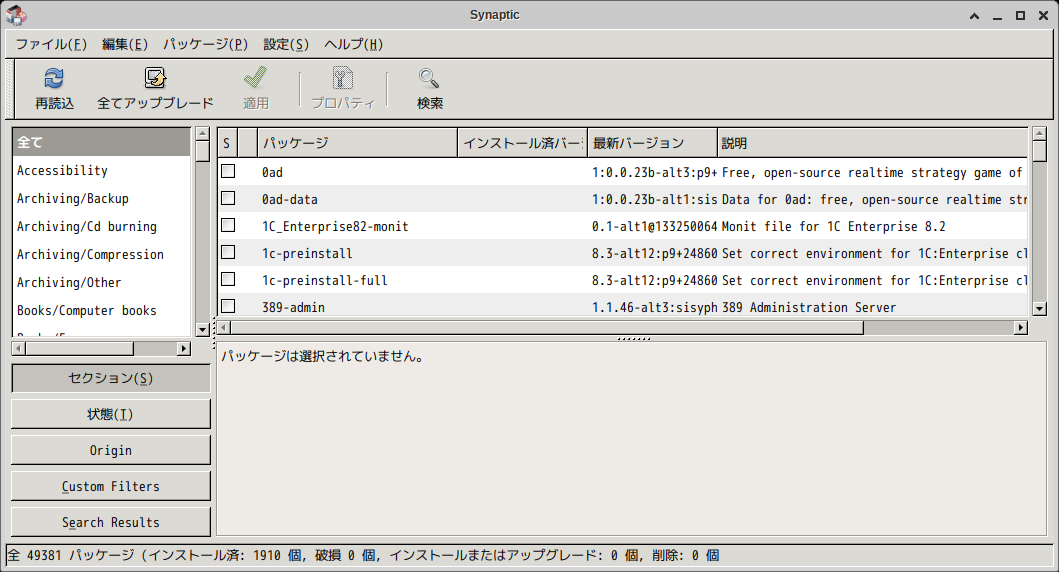Click the Synaptic app icon in title bar
Image resolution: width=1059 pixels, height=572 pixels.
[x=16, y=15]
